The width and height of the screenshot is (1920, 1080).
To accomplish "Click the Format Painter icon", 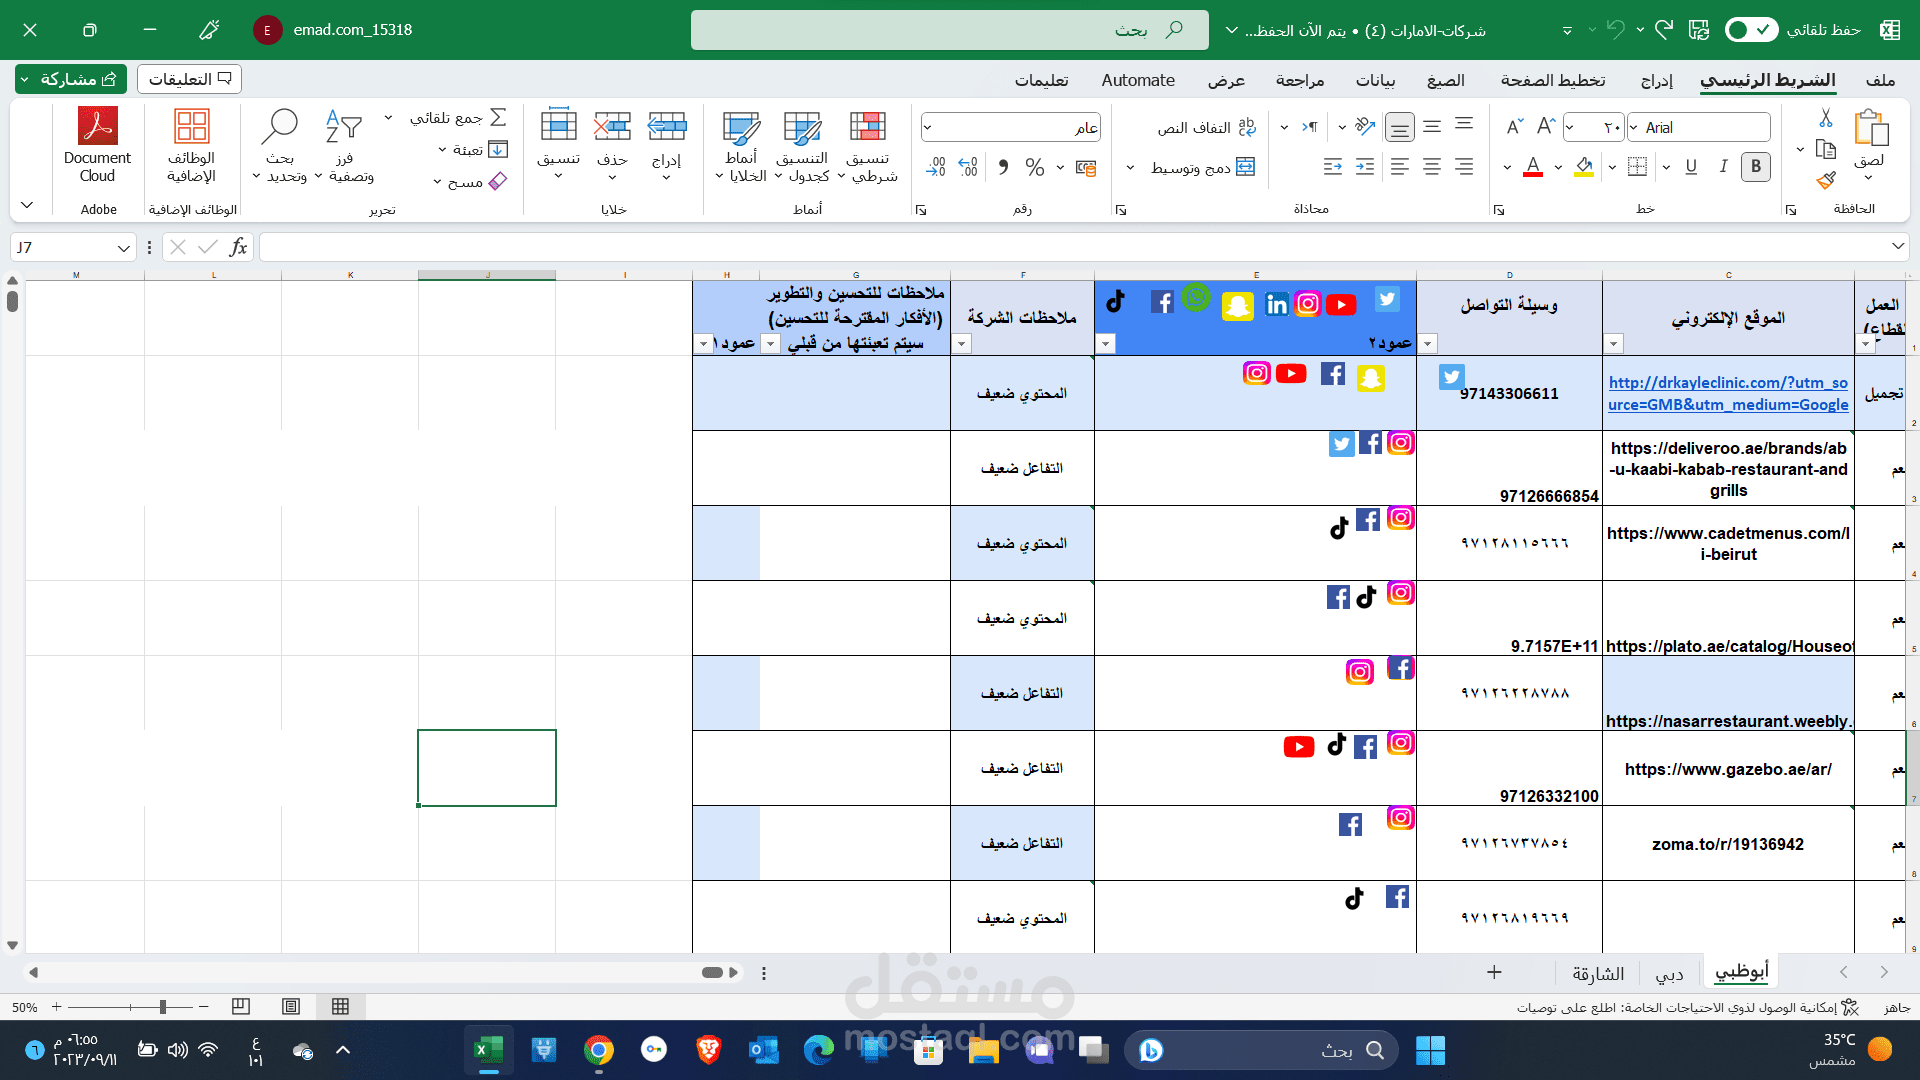I will click(x=1826, y=181).
